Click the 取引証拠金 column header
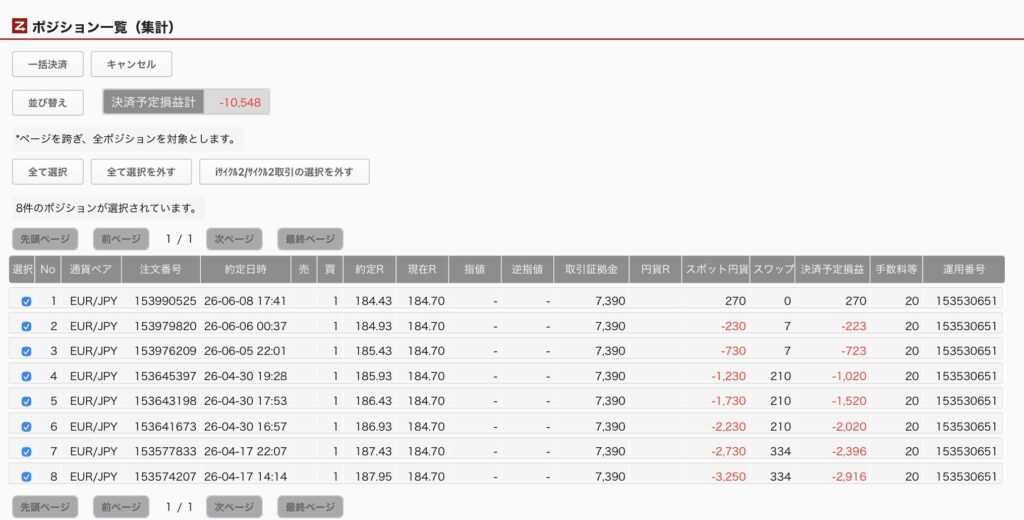This screenshot has width=1024, height=520. [x=592, y=269]
